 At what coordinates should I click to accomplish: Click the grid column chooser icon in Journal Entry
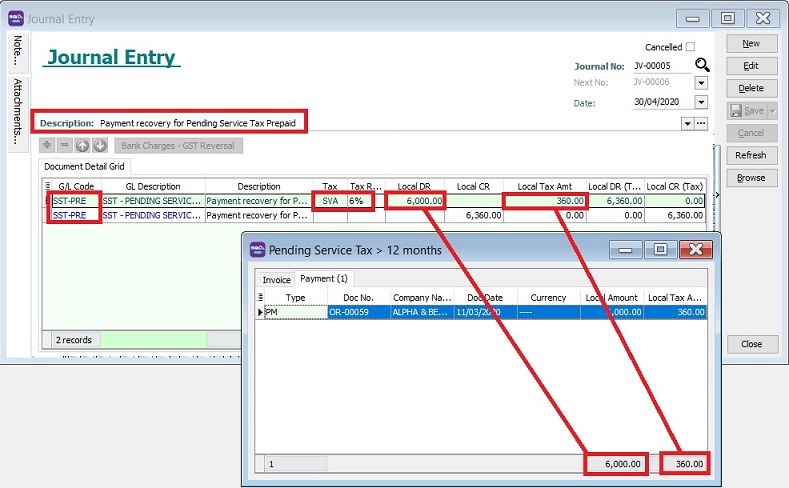click(x=47, y=186)
